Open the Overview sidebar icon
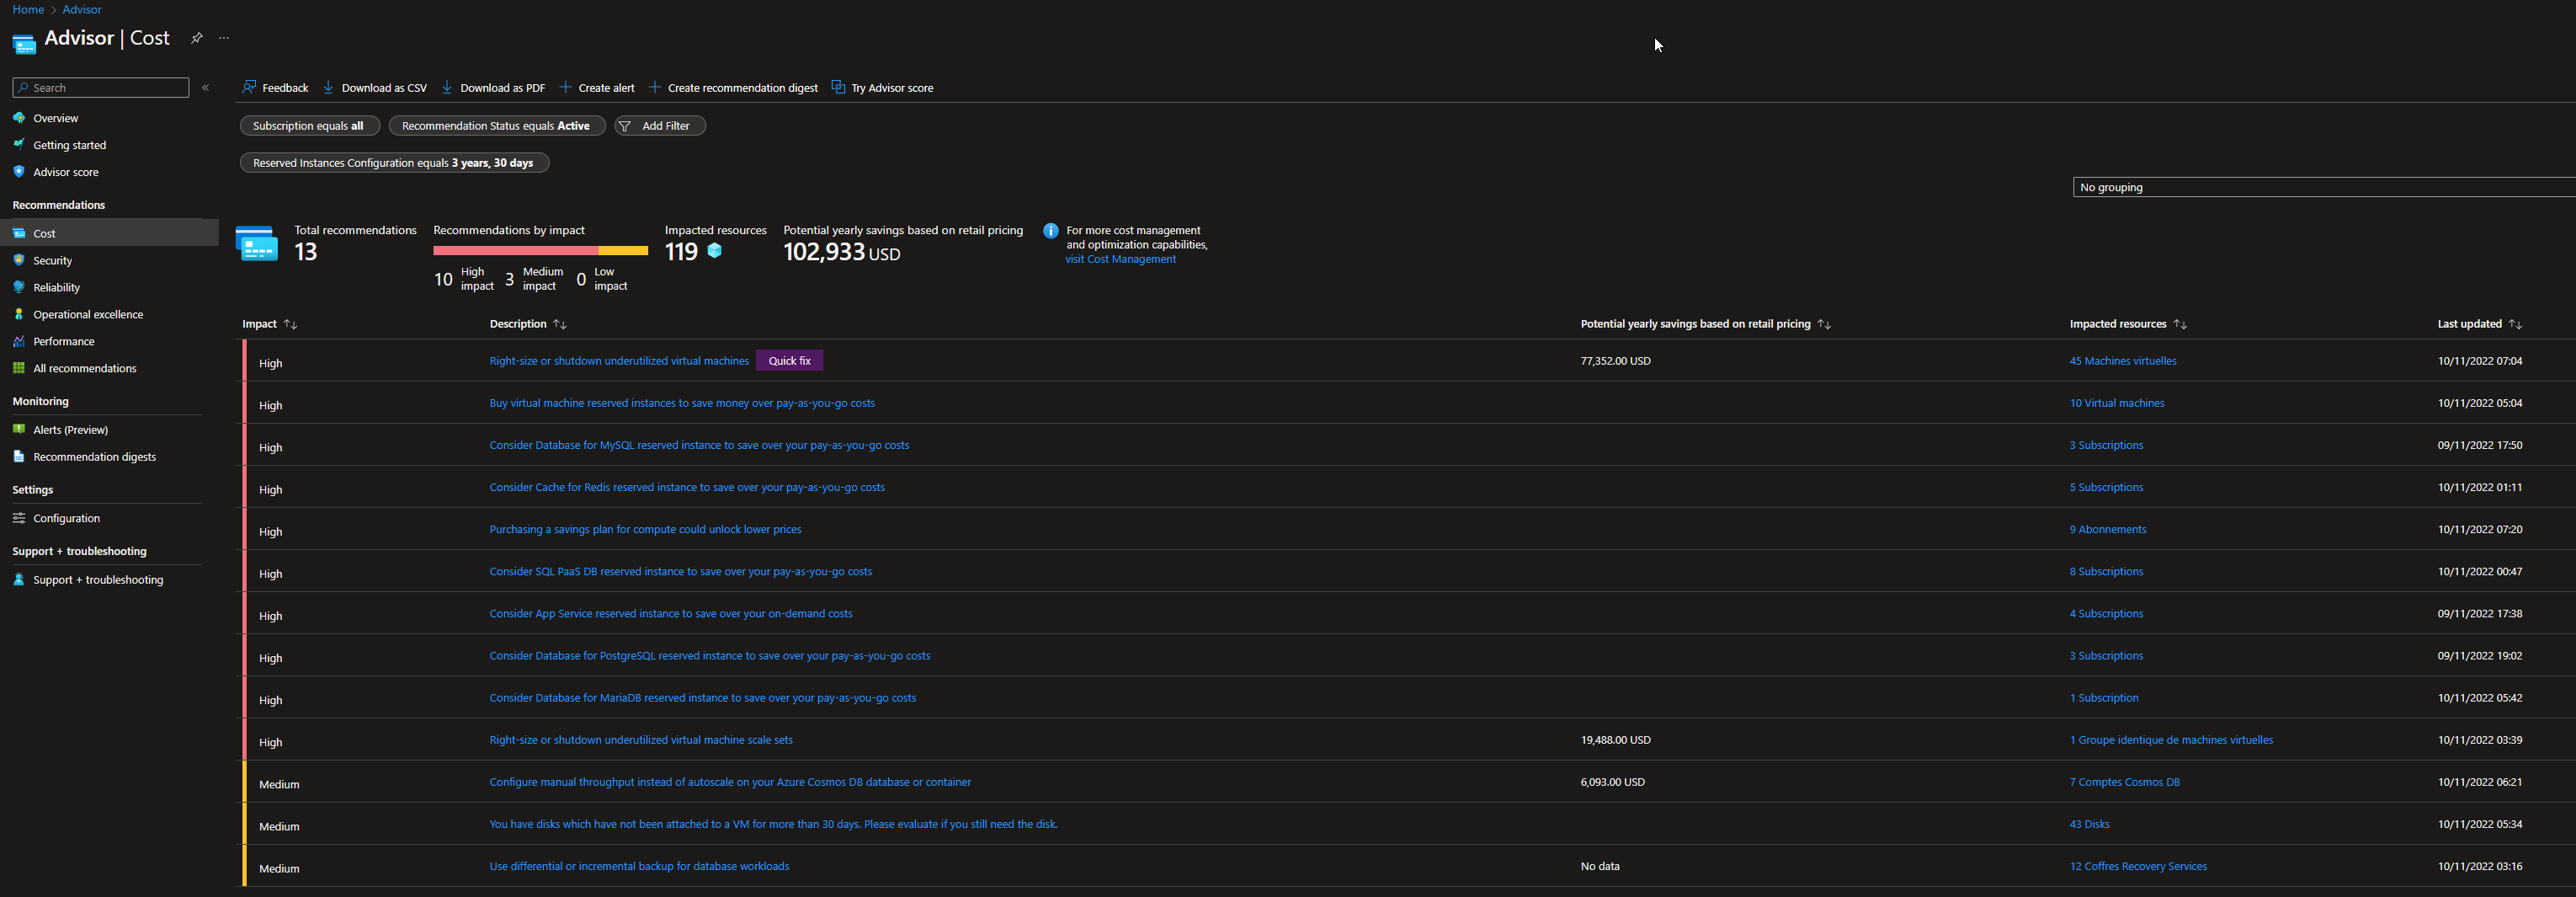 [19, 118]
